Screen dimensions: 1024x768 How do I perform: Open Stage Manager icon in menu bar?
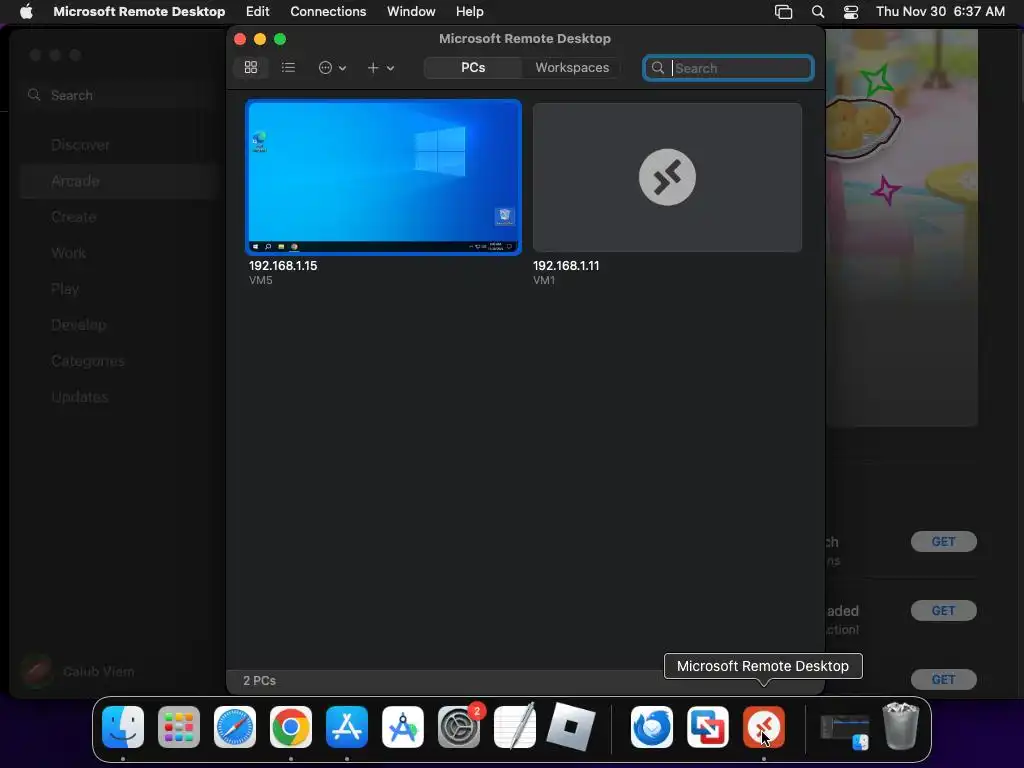point(783,12)
